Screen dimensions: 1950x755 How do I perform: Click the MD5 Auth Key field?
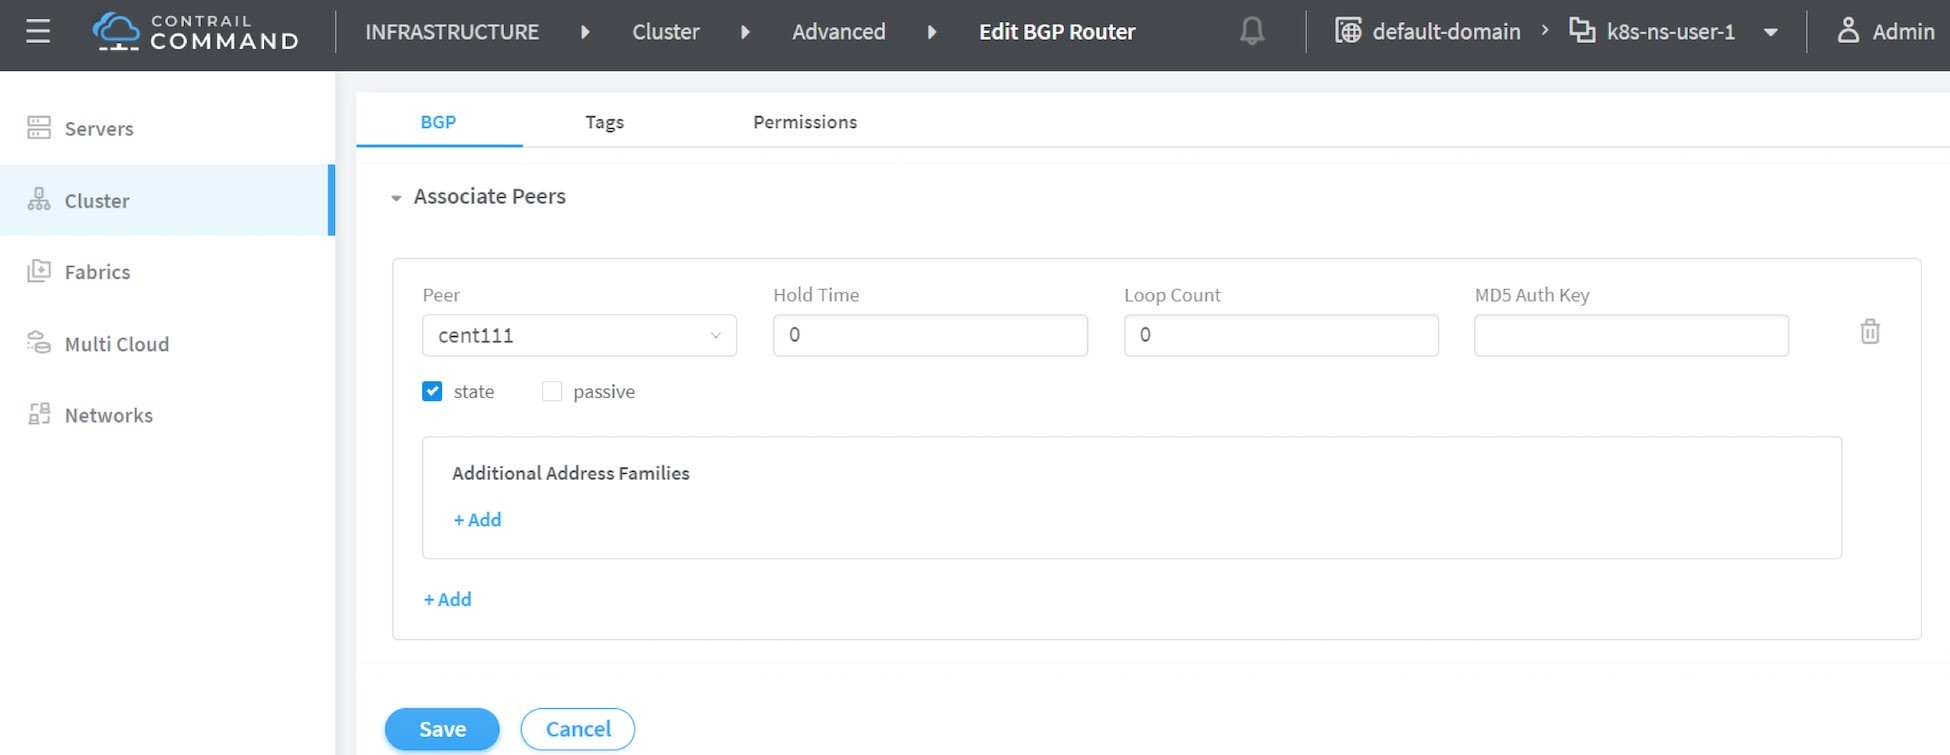(1631, 335)
